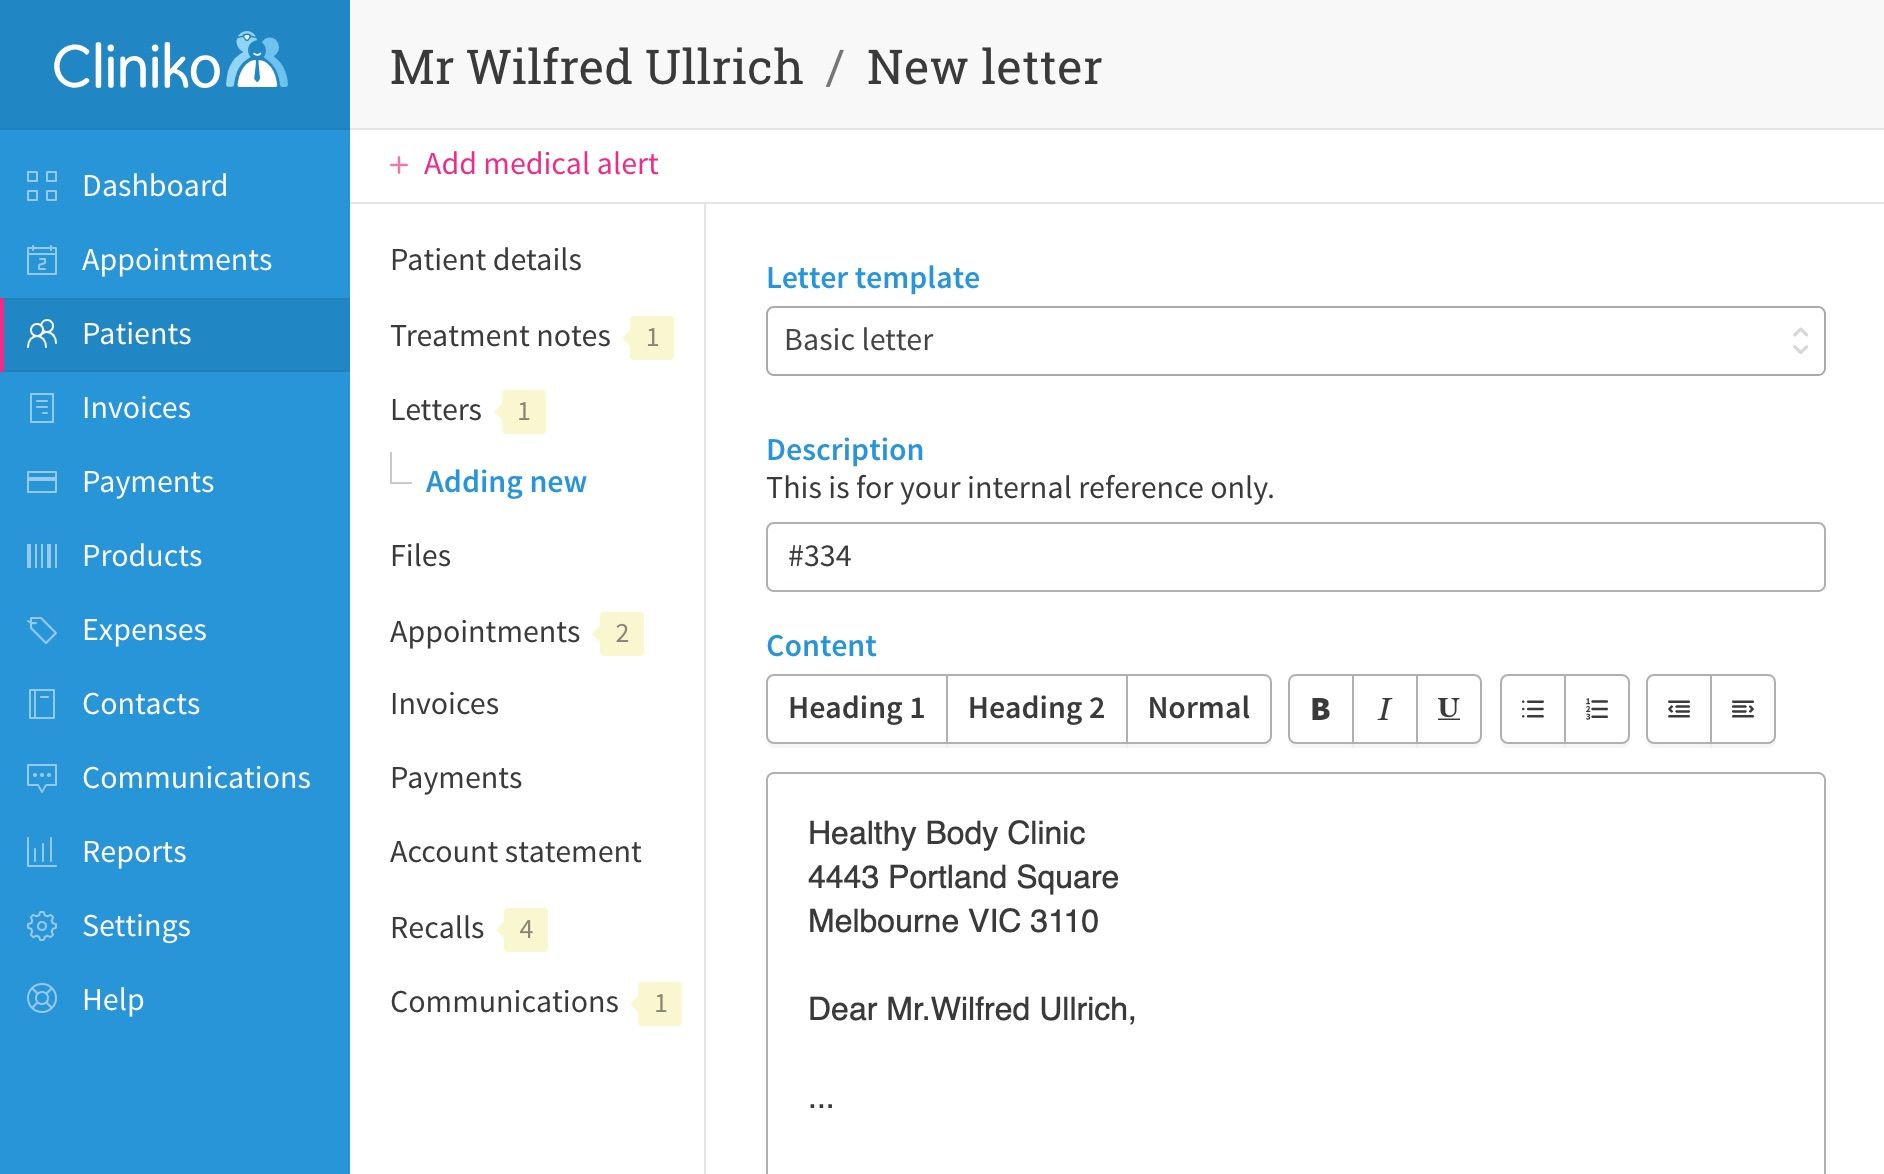
Task: Underline the selected letter text
Action: [x=1448, y=709]
